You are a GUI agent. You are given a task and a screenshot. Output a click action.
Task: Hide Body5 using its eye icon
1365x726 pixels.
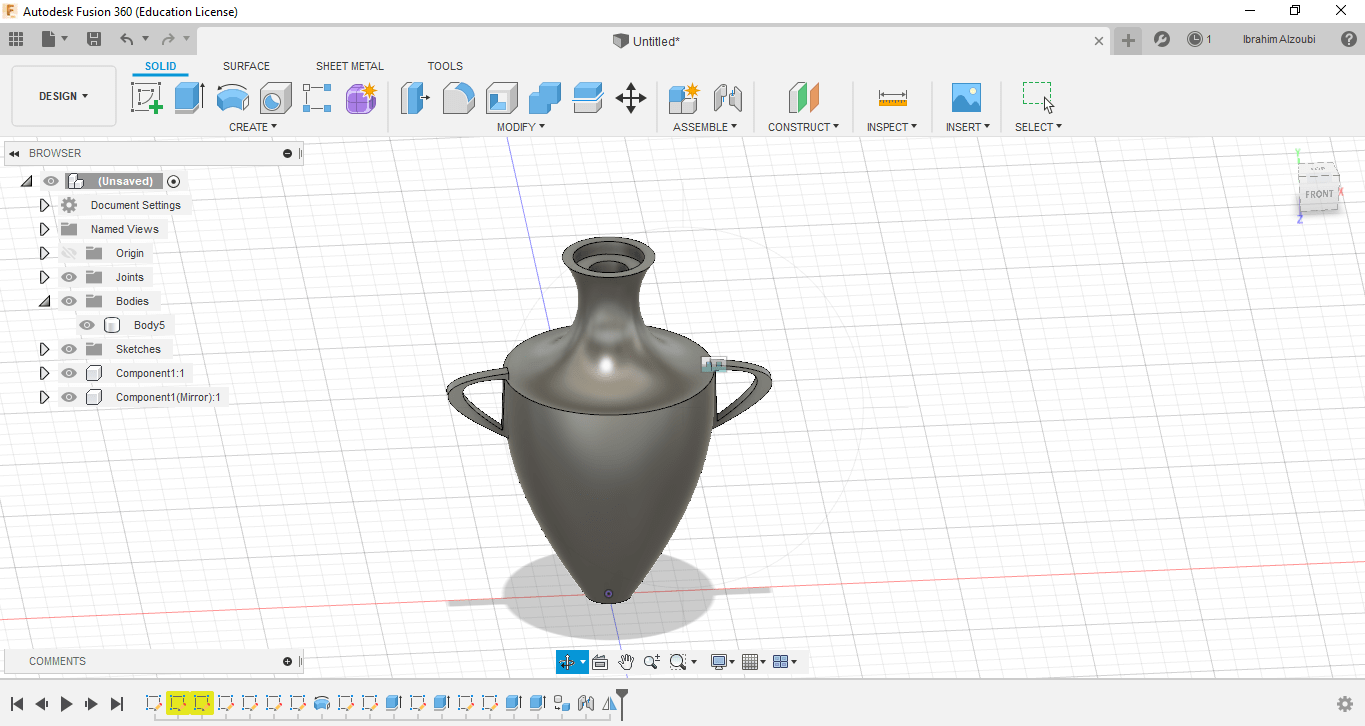point(87,325)
